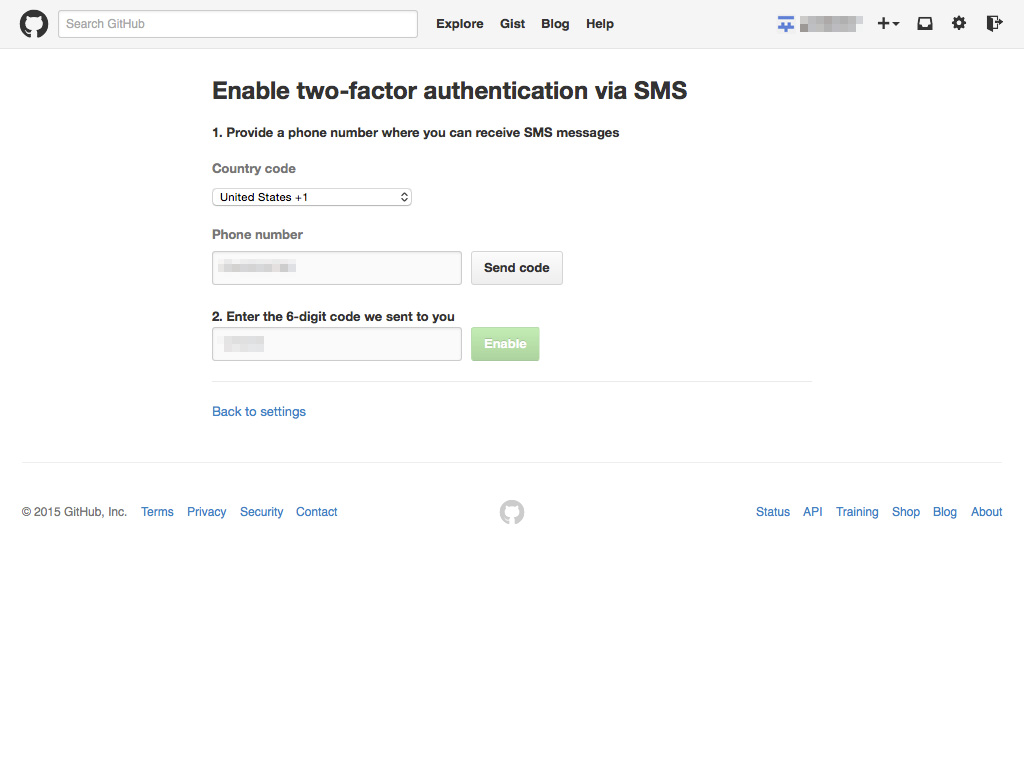This screenshot has width=1024, height=768.
Task: Expand the caret next to the plus icon
Action: [894, 25]
